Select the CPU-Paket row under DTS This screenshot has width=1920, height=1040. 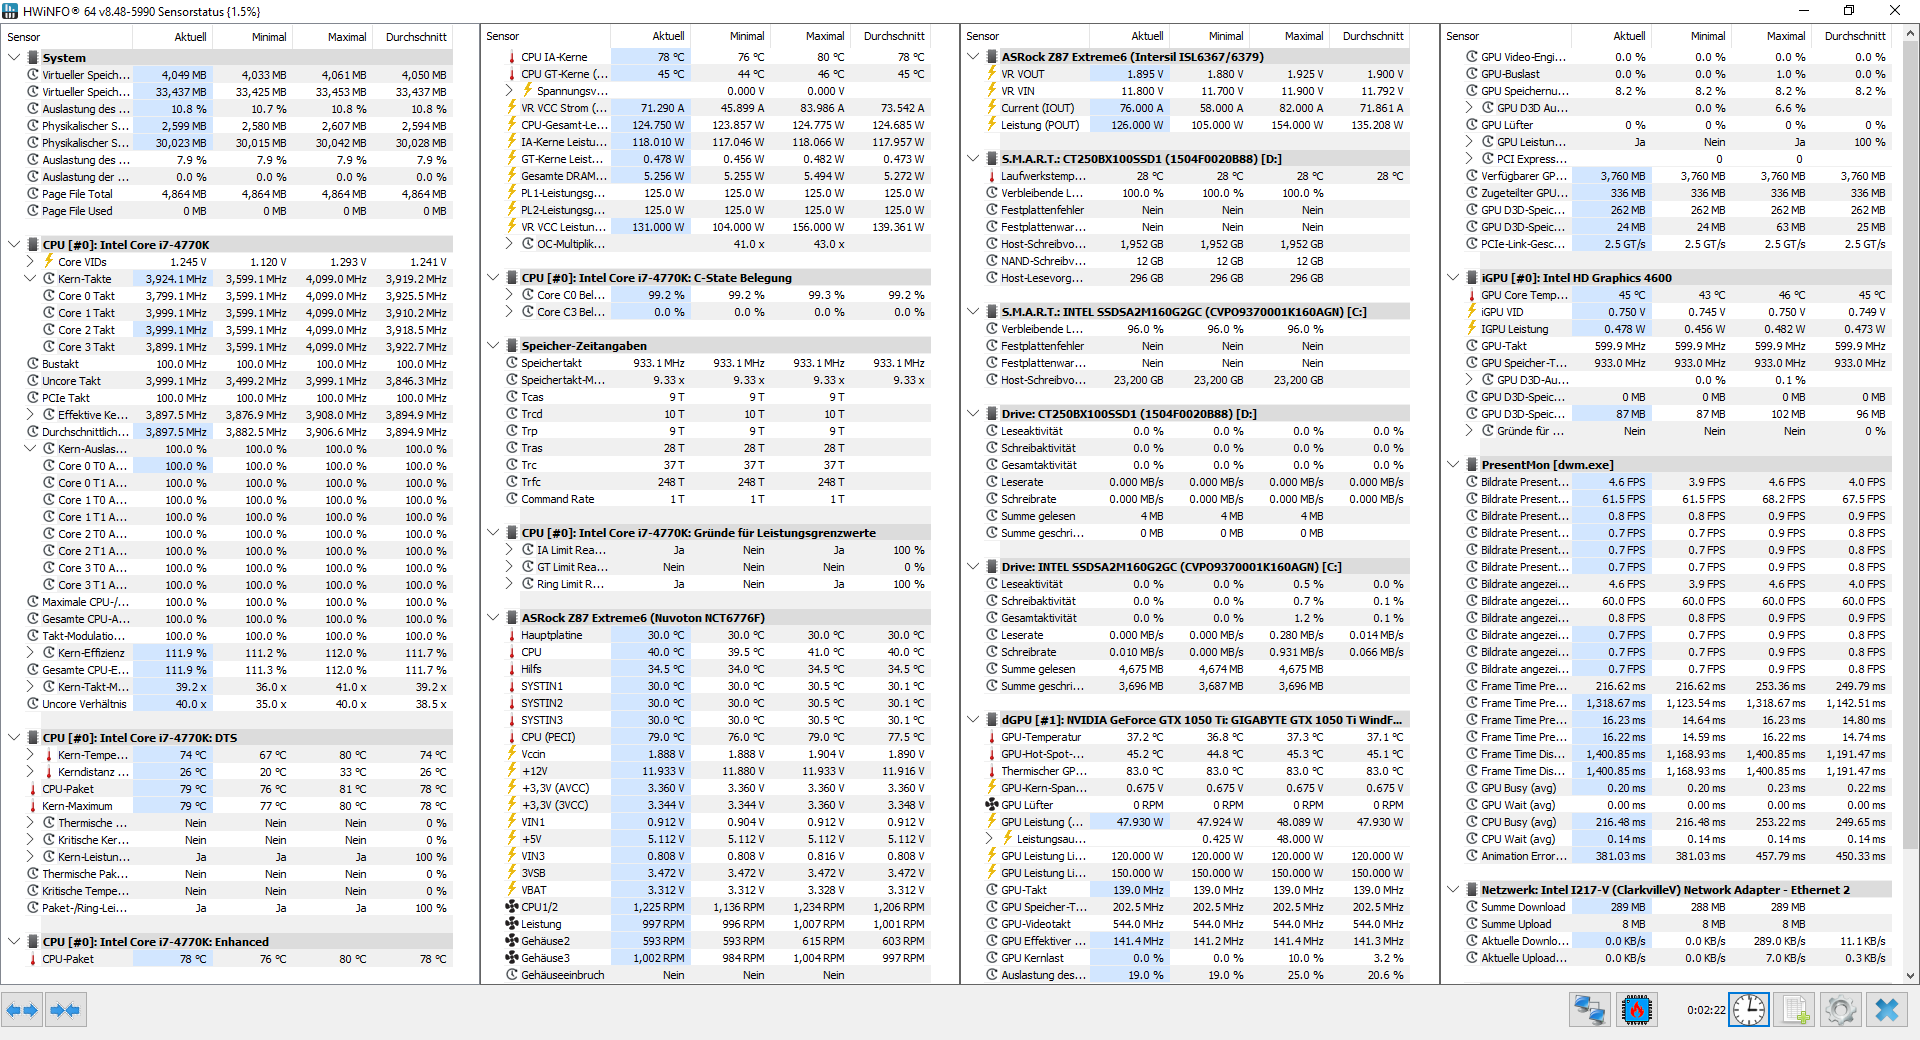click(x=229, y=789)
